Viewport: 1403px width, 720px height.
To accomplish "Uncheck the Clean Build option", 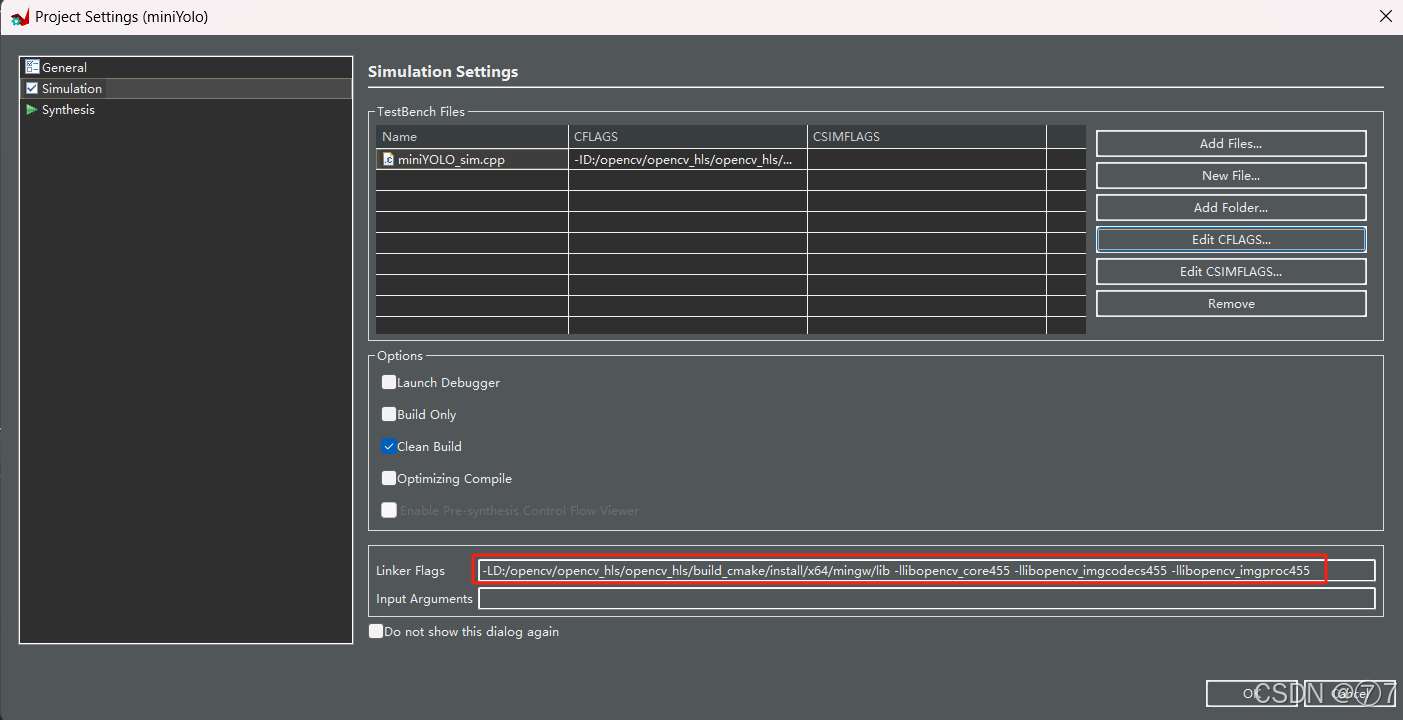I will click(x=389, y=446).
